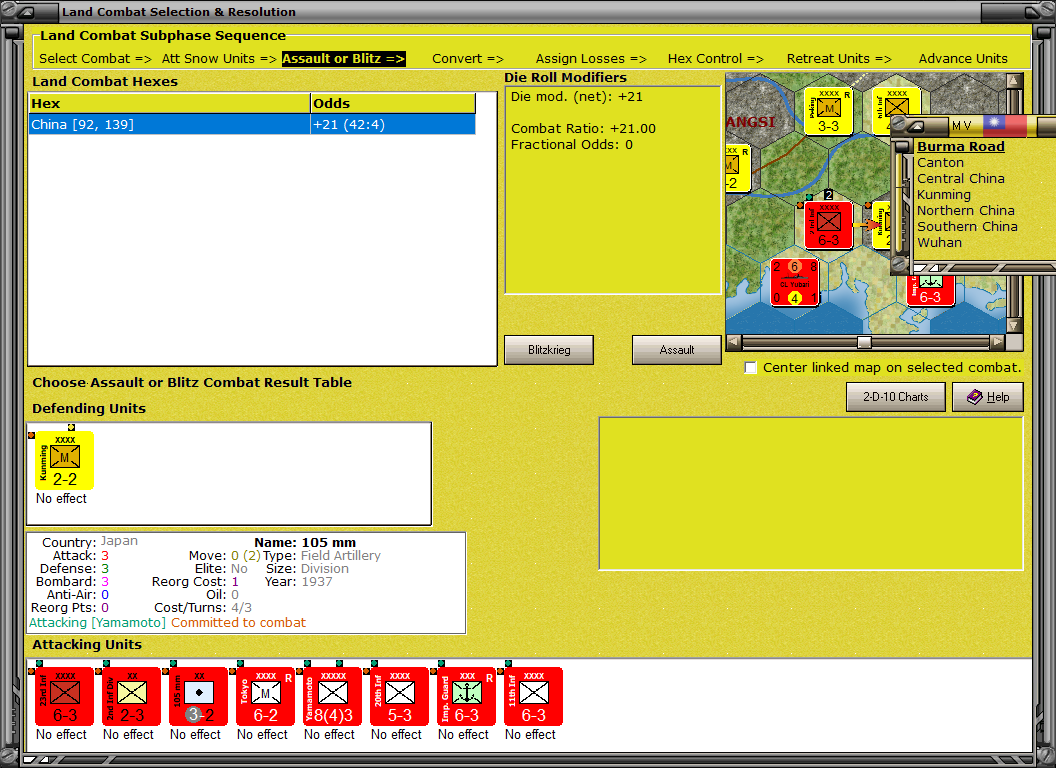Click the defending Kunming 2-2 unit
The width and height of the screenshot is (1056, 768).
(62, 460)
